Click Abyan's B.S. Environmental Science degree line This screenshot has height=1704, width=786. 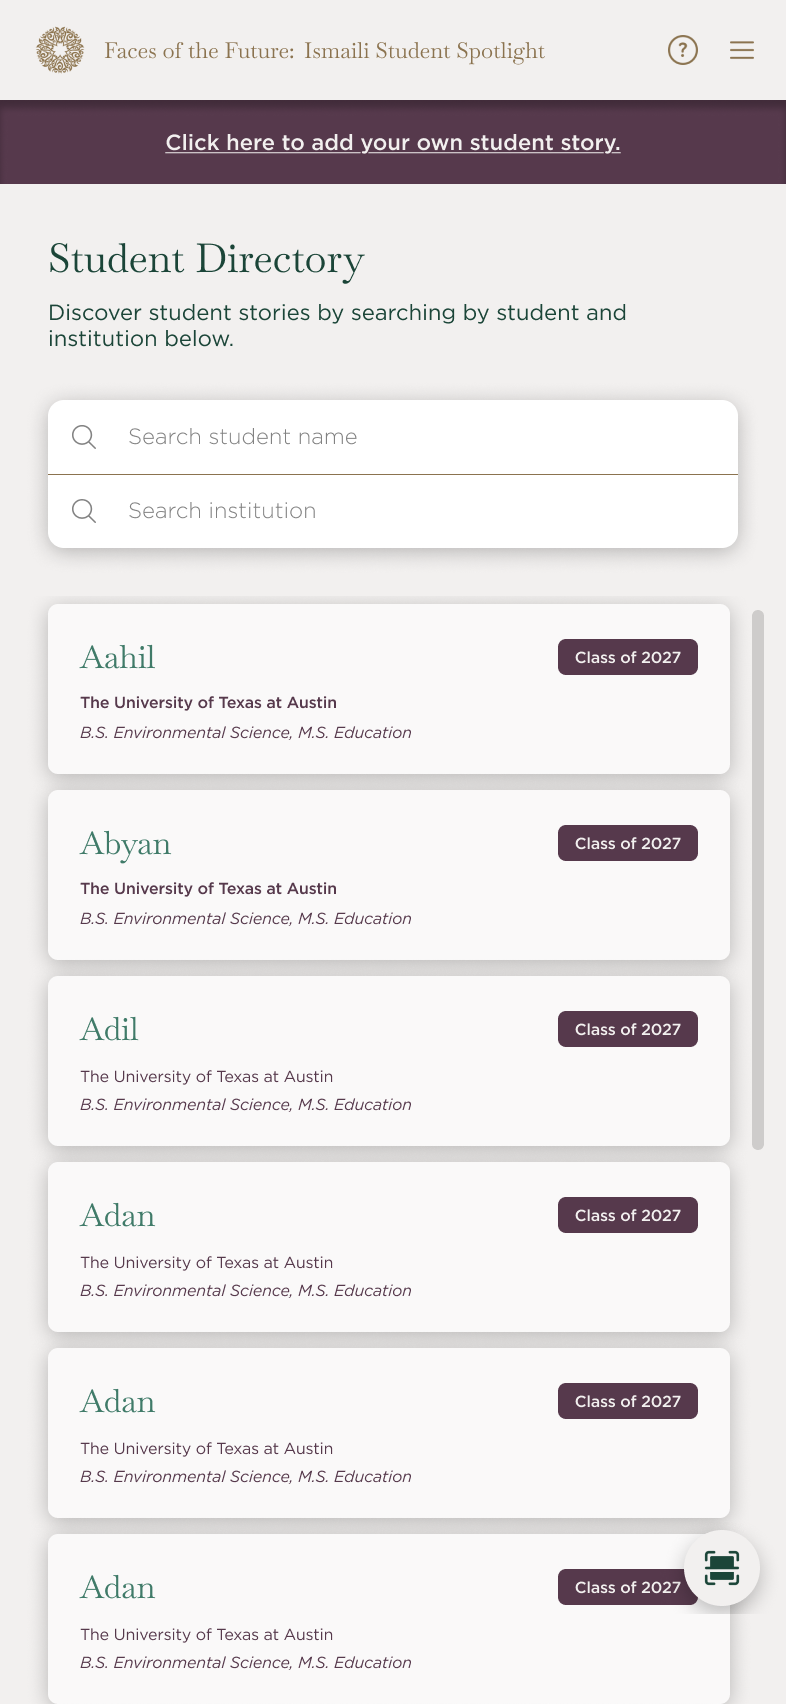pos(246,919)
